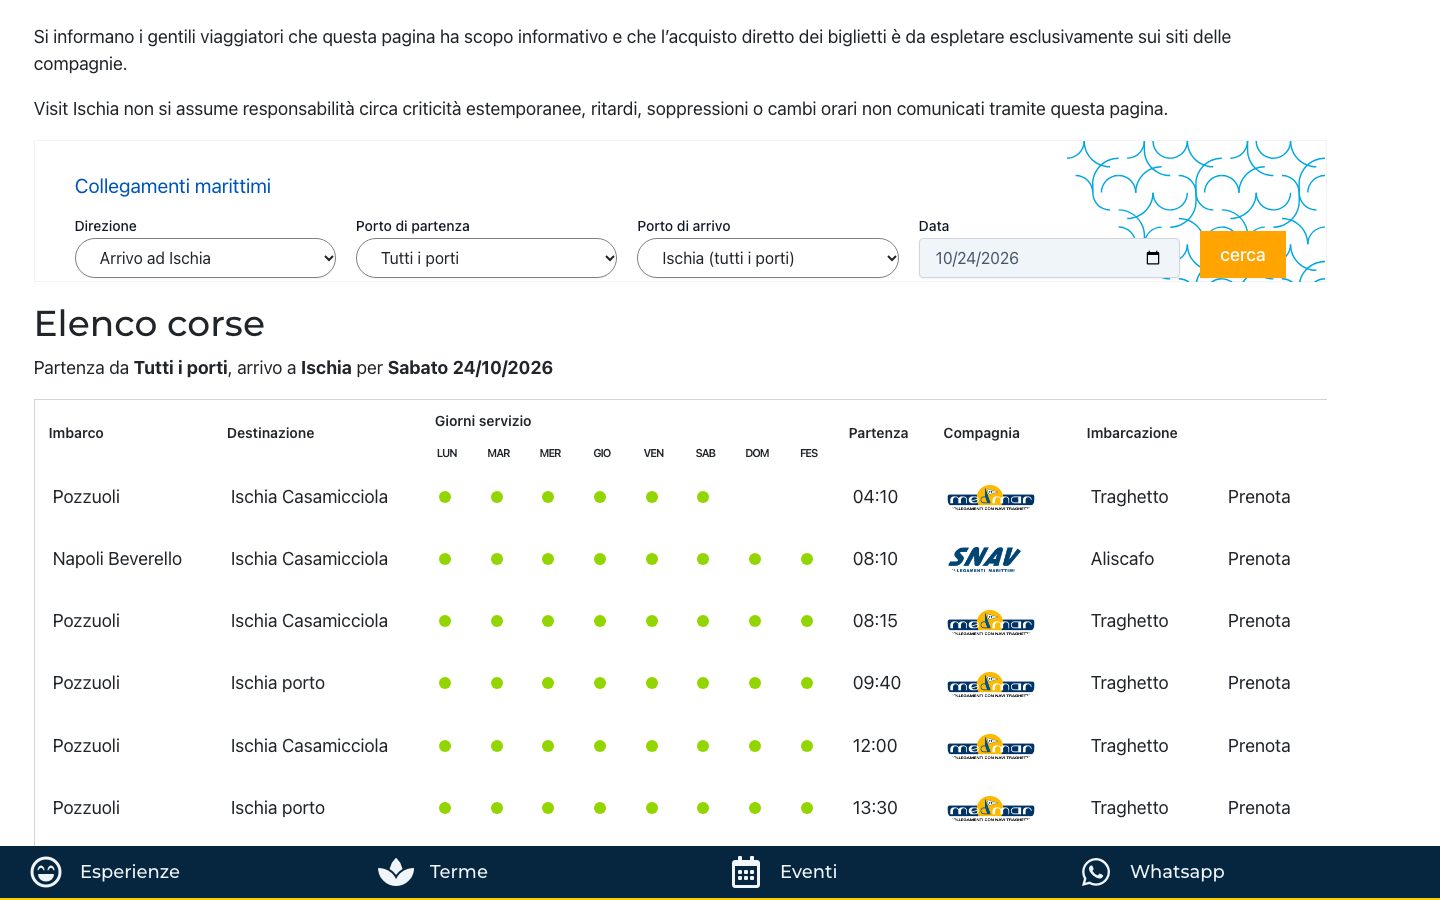Click Prenota for the 08:15 departure
Screen dimensions: 1440x900
click(x=1259, y=621)
